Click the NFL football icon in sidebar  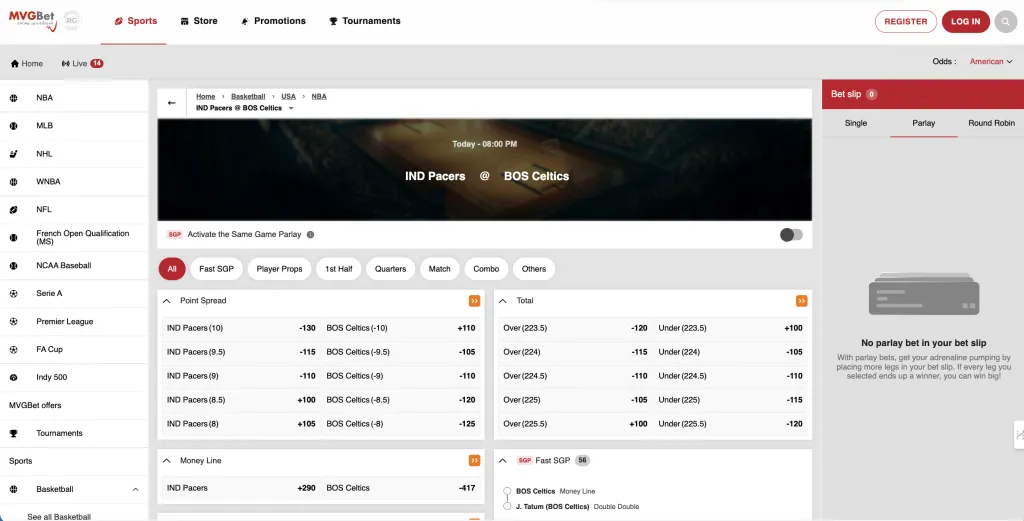tap(13, 210)
